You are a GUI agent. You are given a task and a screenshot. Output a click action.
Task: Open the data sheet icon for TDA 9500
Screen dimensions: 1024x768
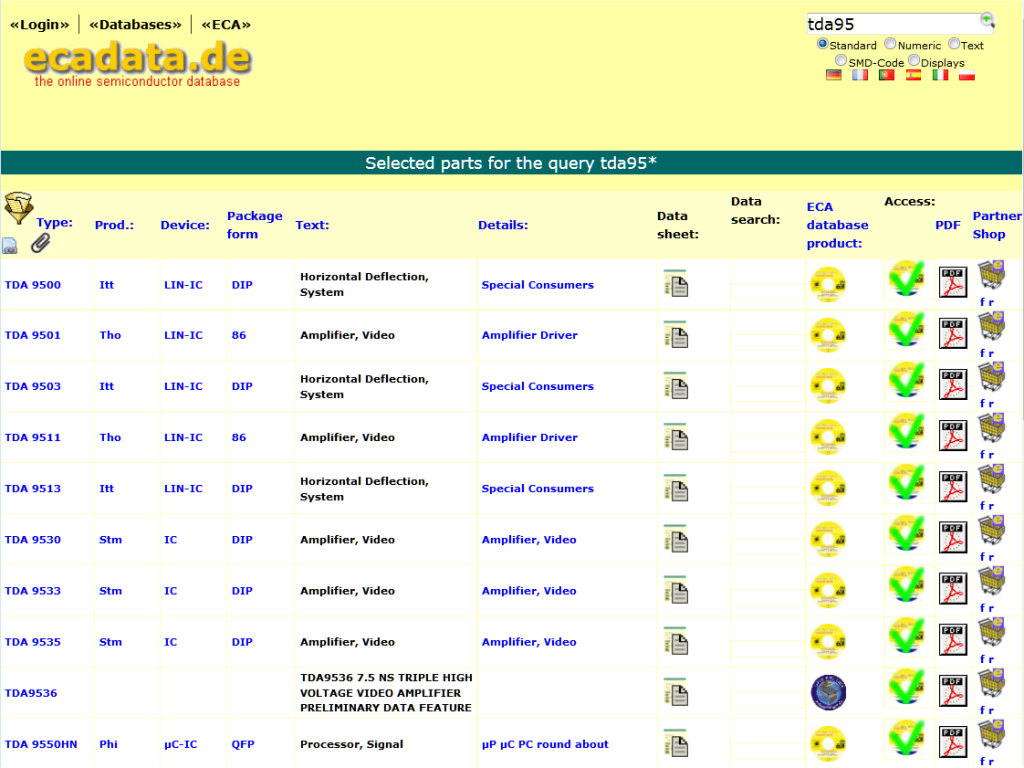coord(676,284)
